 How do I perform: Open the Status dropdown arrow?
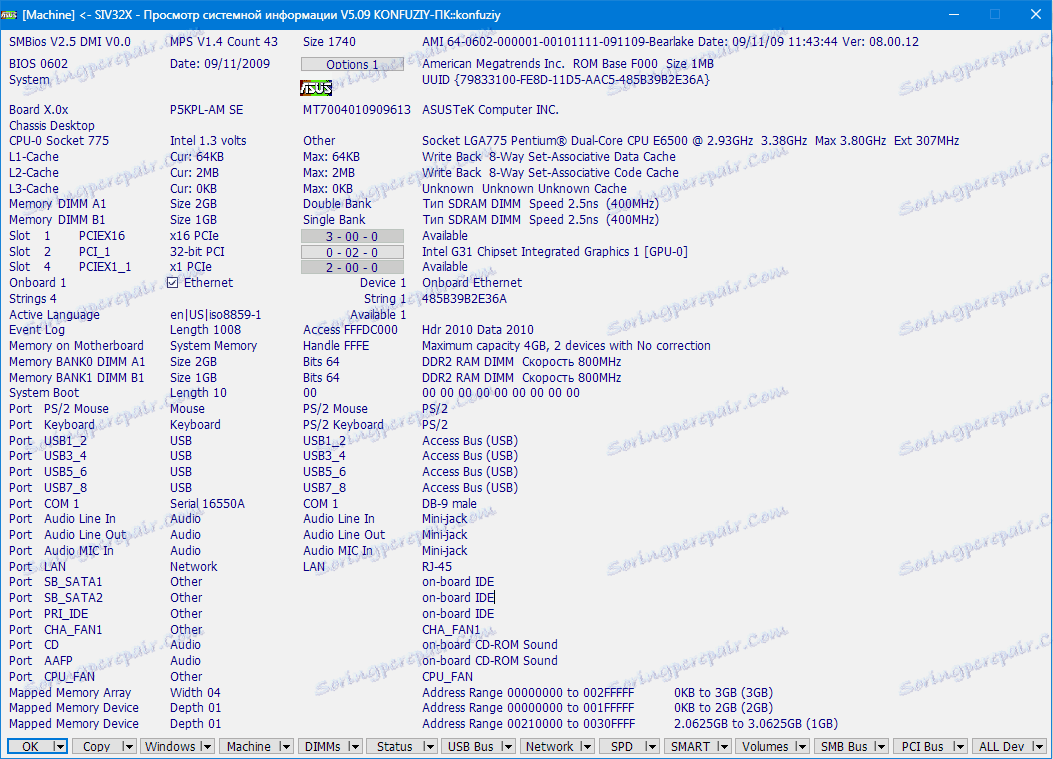(430, 746)
